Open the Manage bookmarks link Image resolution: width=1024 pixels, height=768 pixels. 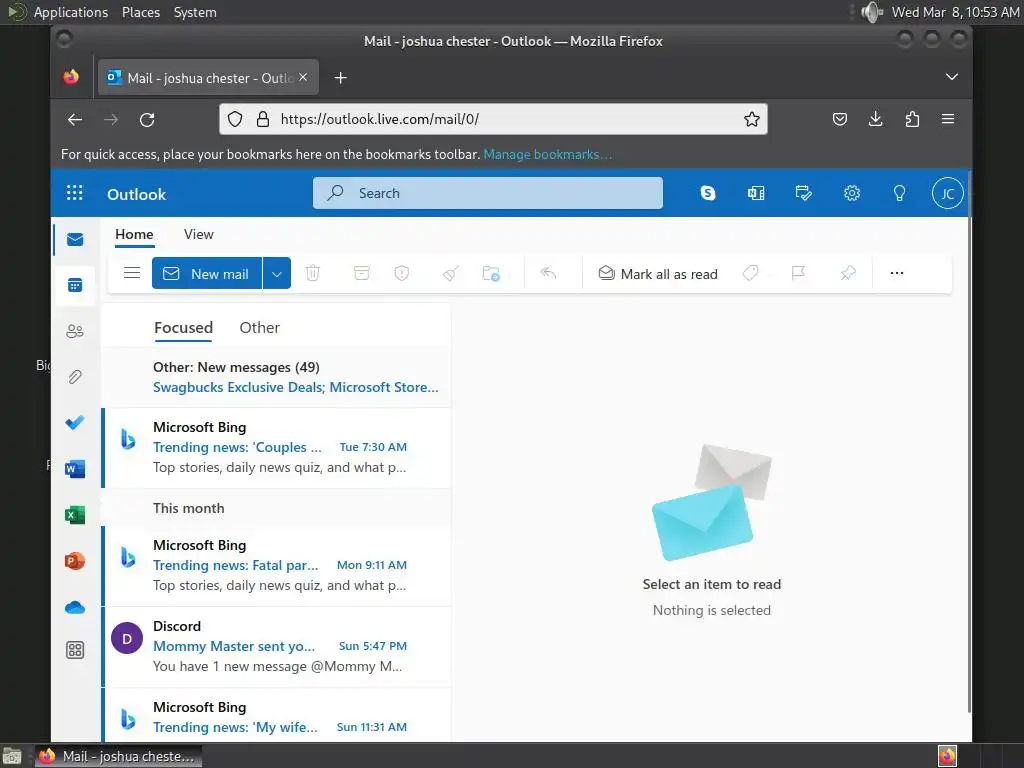tap(547, 154)
